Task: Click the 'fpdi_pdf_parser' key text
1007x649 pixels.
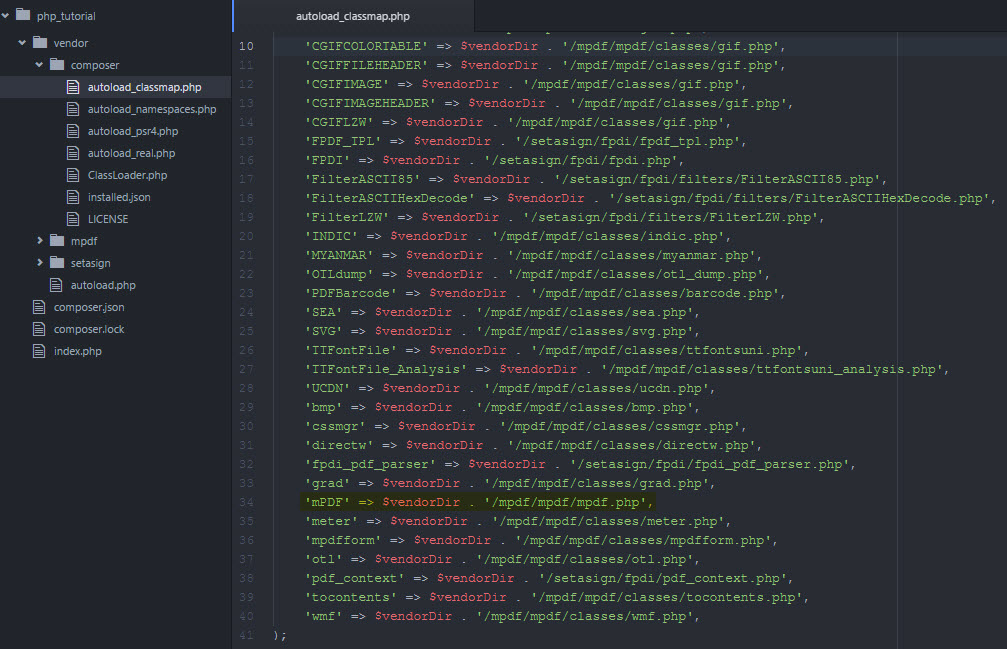Action: pyautogui.click(x=370, y=464)
